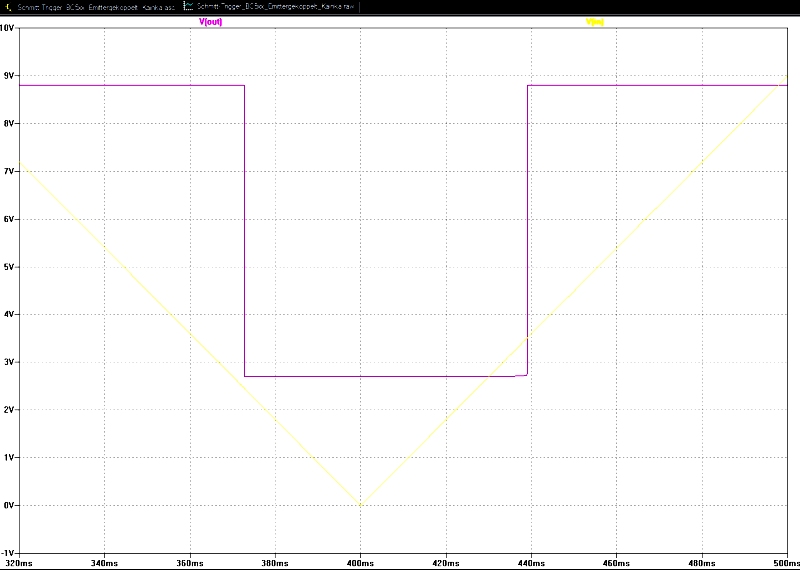
Task: Select the yellow V(in) trace label
Action: click(594, 22)
